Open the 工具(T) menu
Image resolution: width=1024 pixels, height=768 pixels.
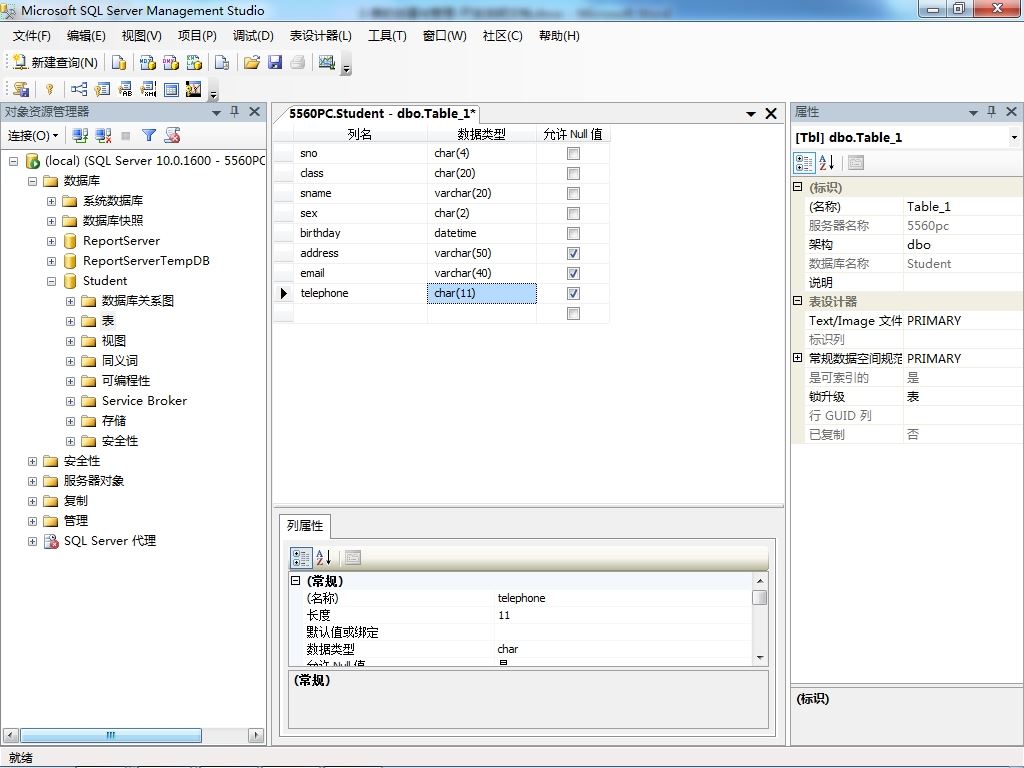387,36
